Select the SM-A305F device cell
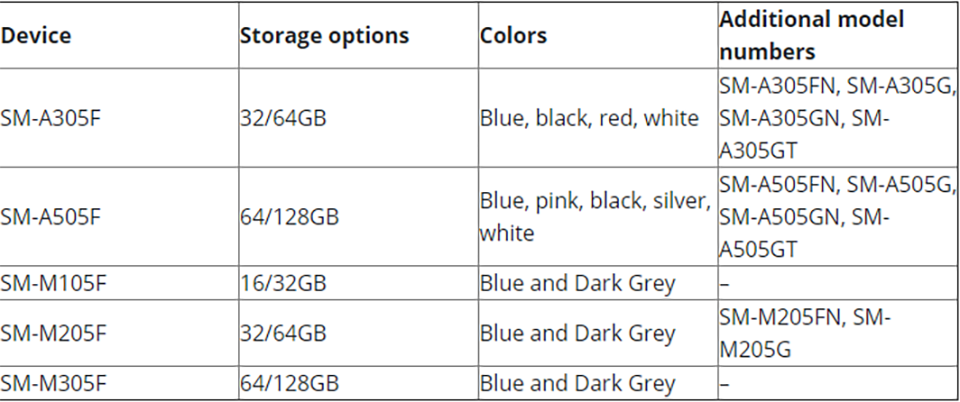Viewport: 960px width, 402px height. [119, 117]
